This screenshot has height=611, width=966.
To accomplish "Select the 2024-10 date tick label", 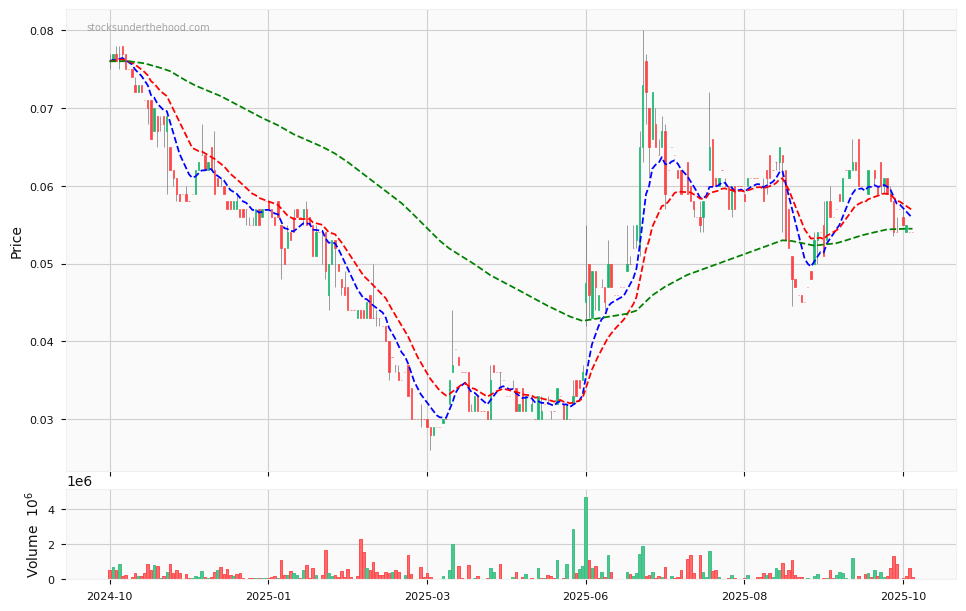I will point(110,596).
